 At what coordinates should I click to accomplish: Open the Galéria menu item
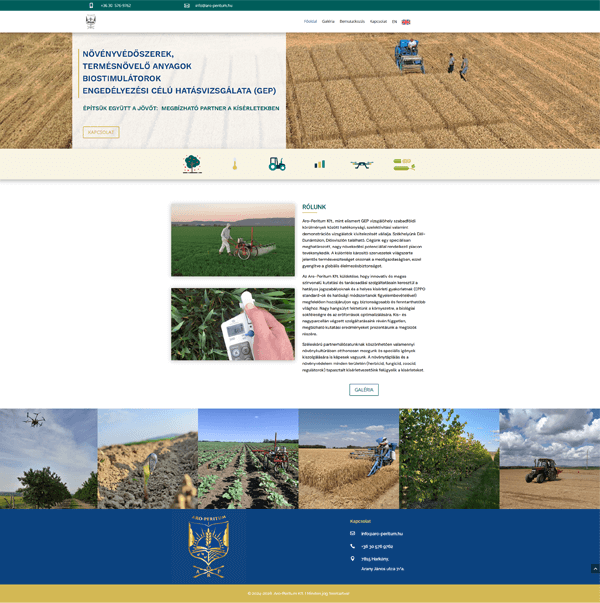[328, 21]
